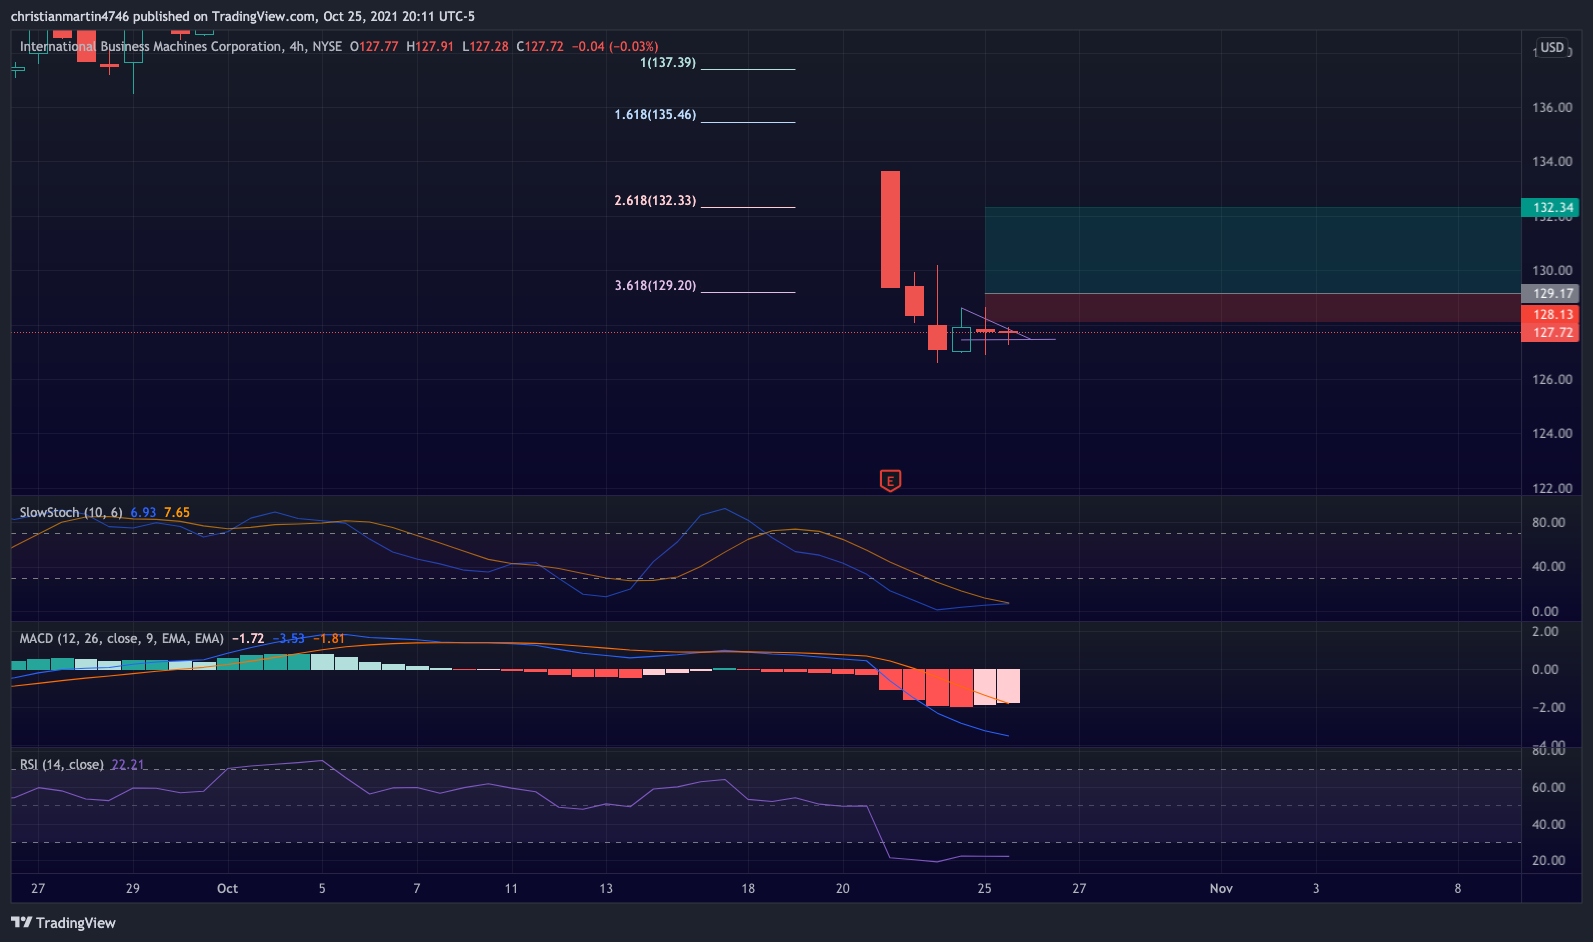
Task: Click the 124.00 price axis label
Action: (1552, 433)
